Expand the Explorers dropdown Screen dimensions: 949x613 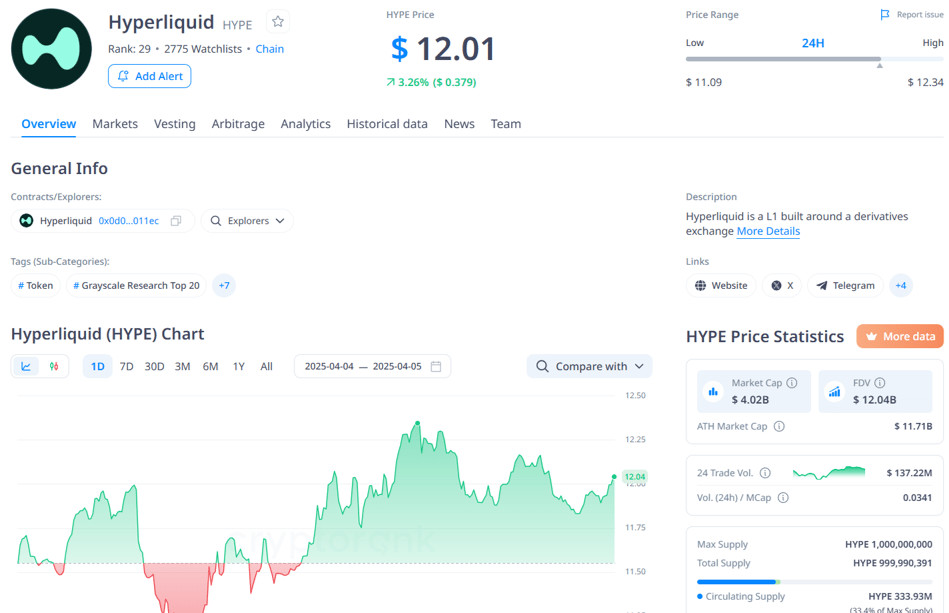pos(247,221)
